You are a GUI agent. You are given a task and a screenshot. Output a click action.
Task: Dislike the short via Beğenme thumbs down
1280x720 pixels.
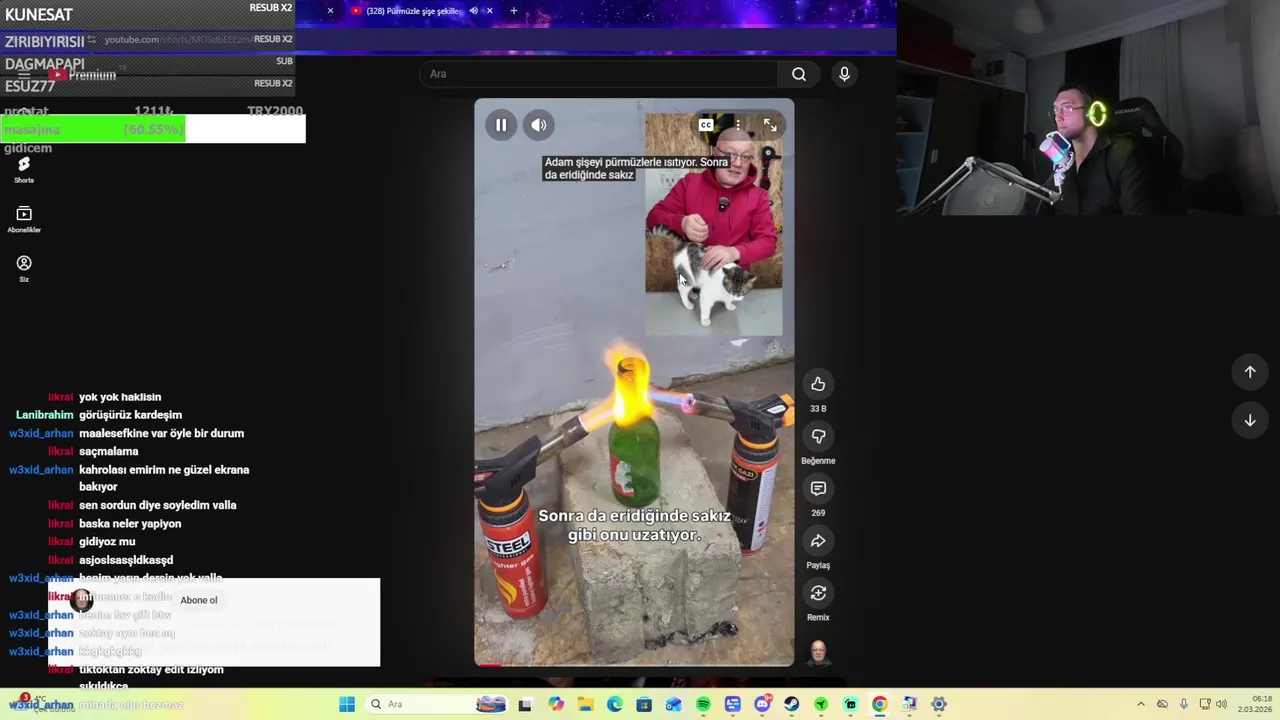(x=818, y=436)
